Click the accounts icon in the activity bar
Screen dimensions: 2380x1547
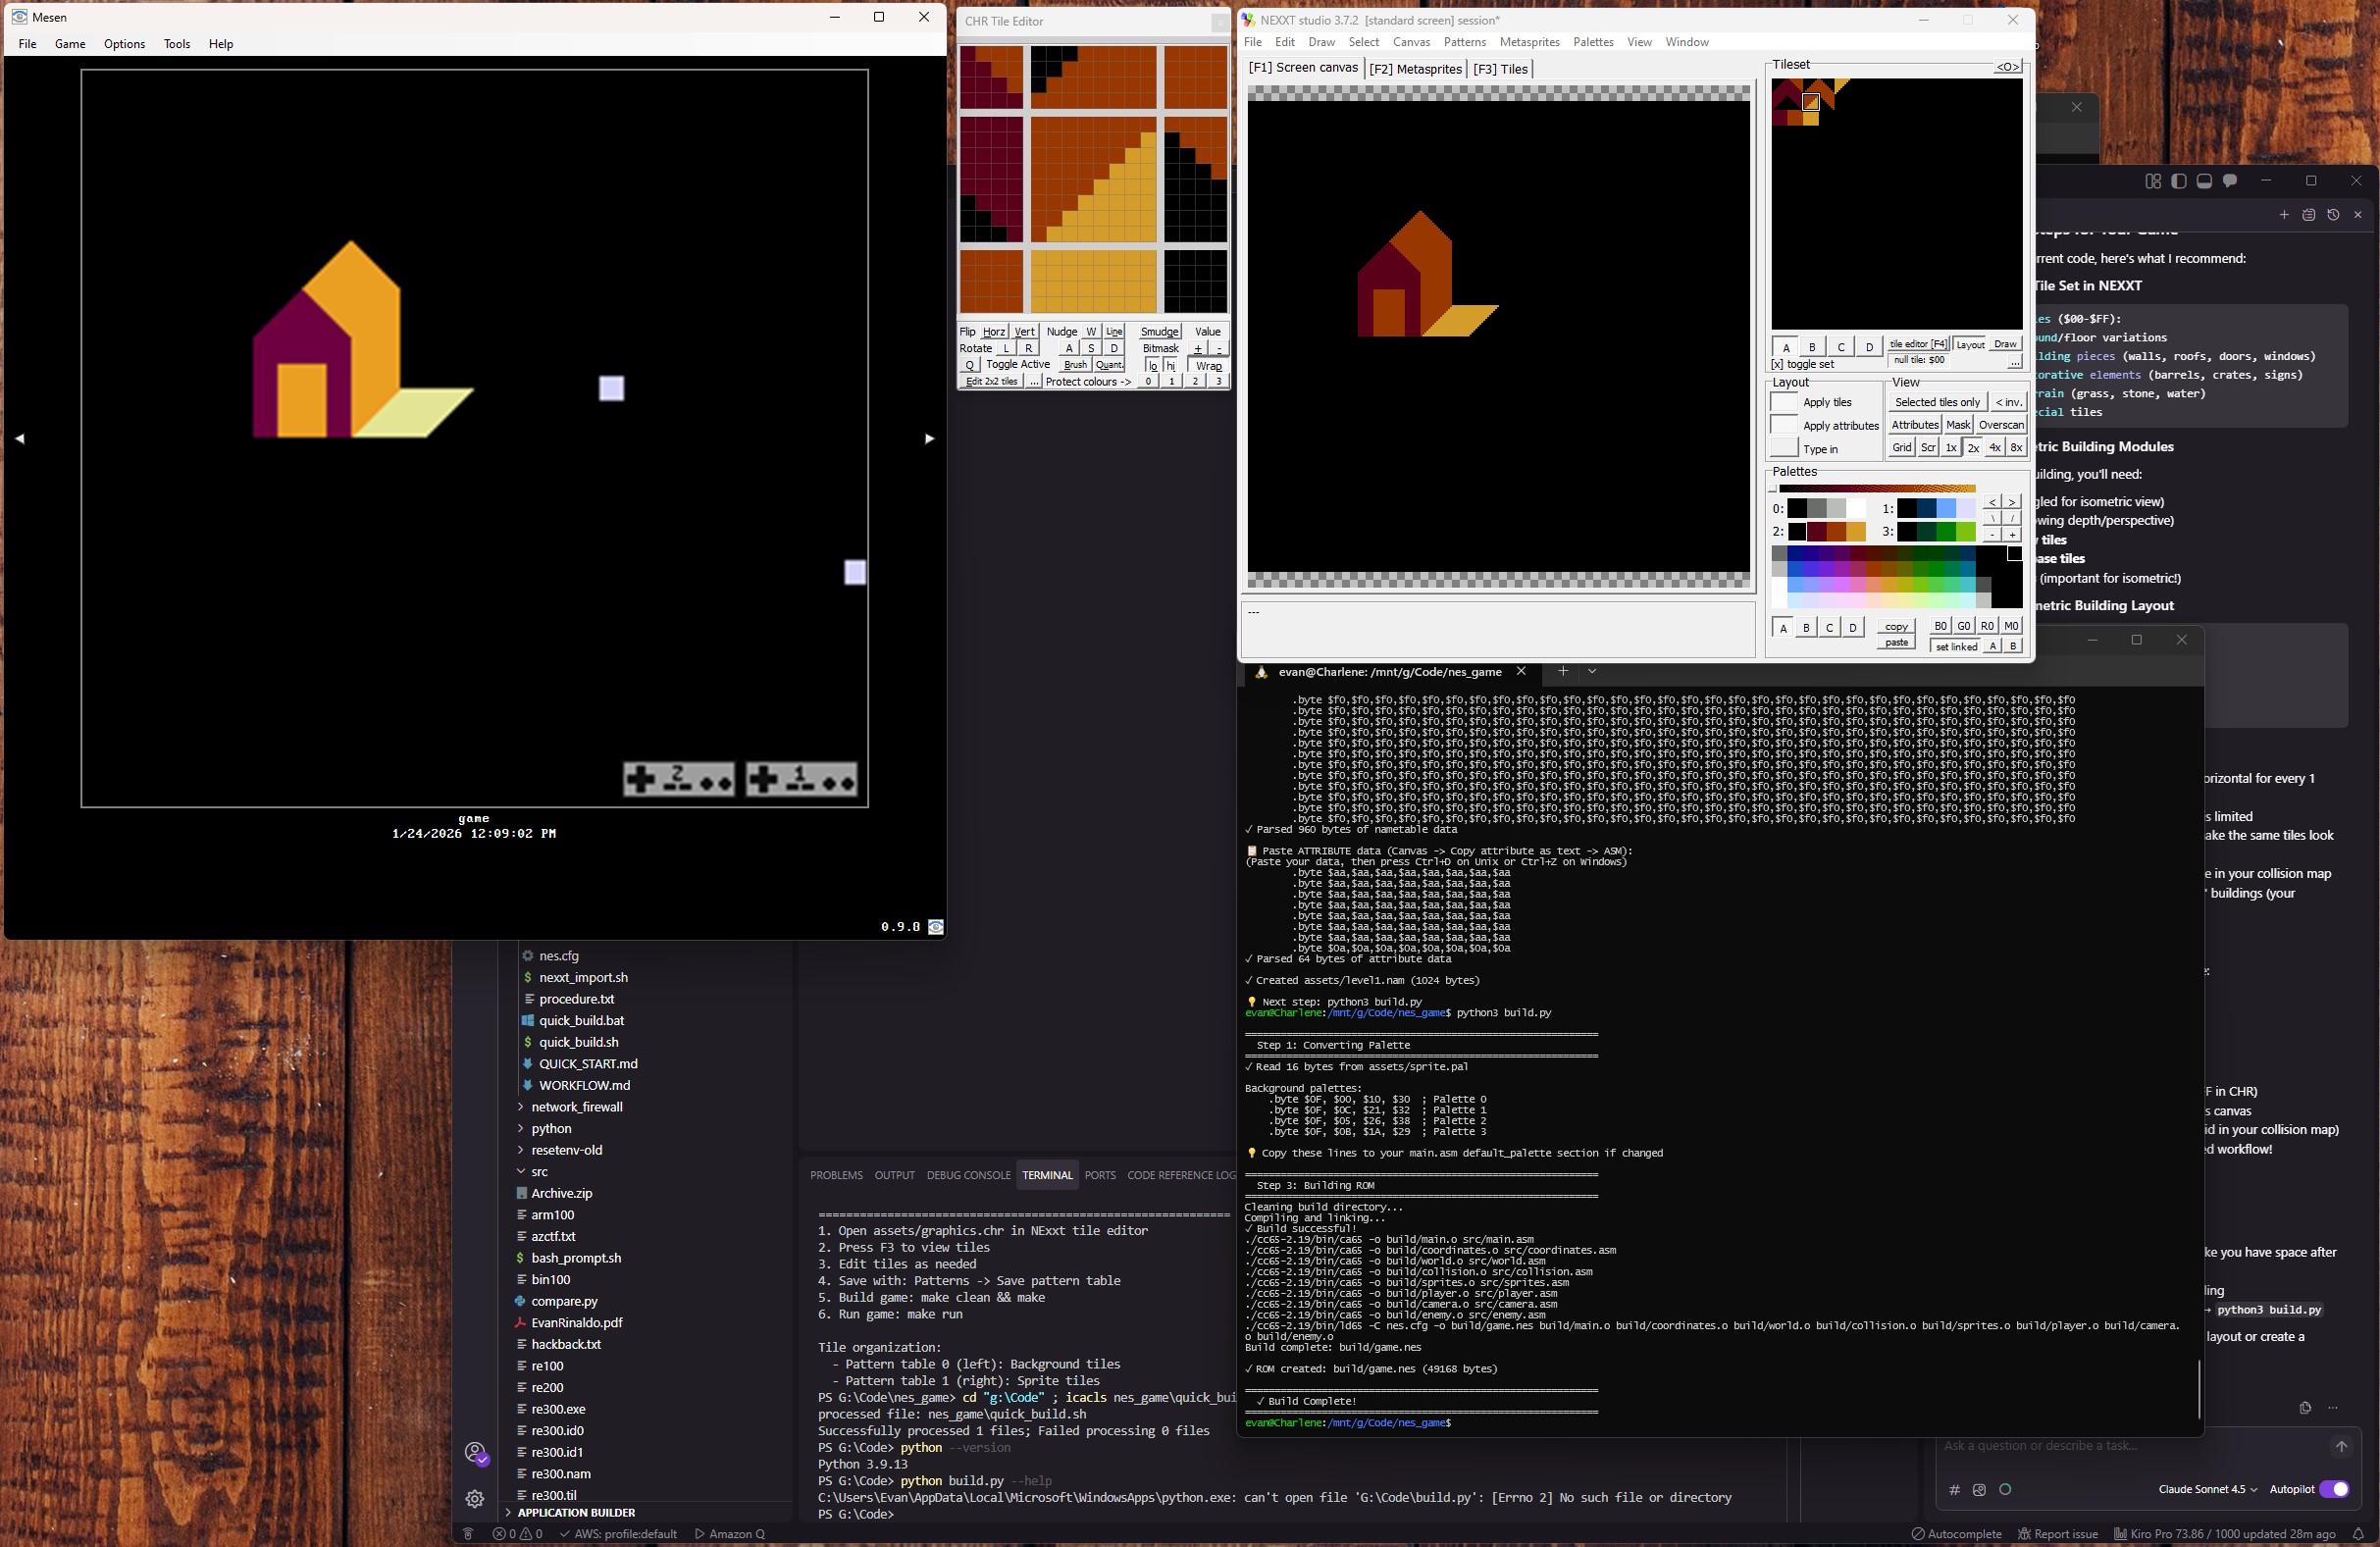pos(475,1452)
